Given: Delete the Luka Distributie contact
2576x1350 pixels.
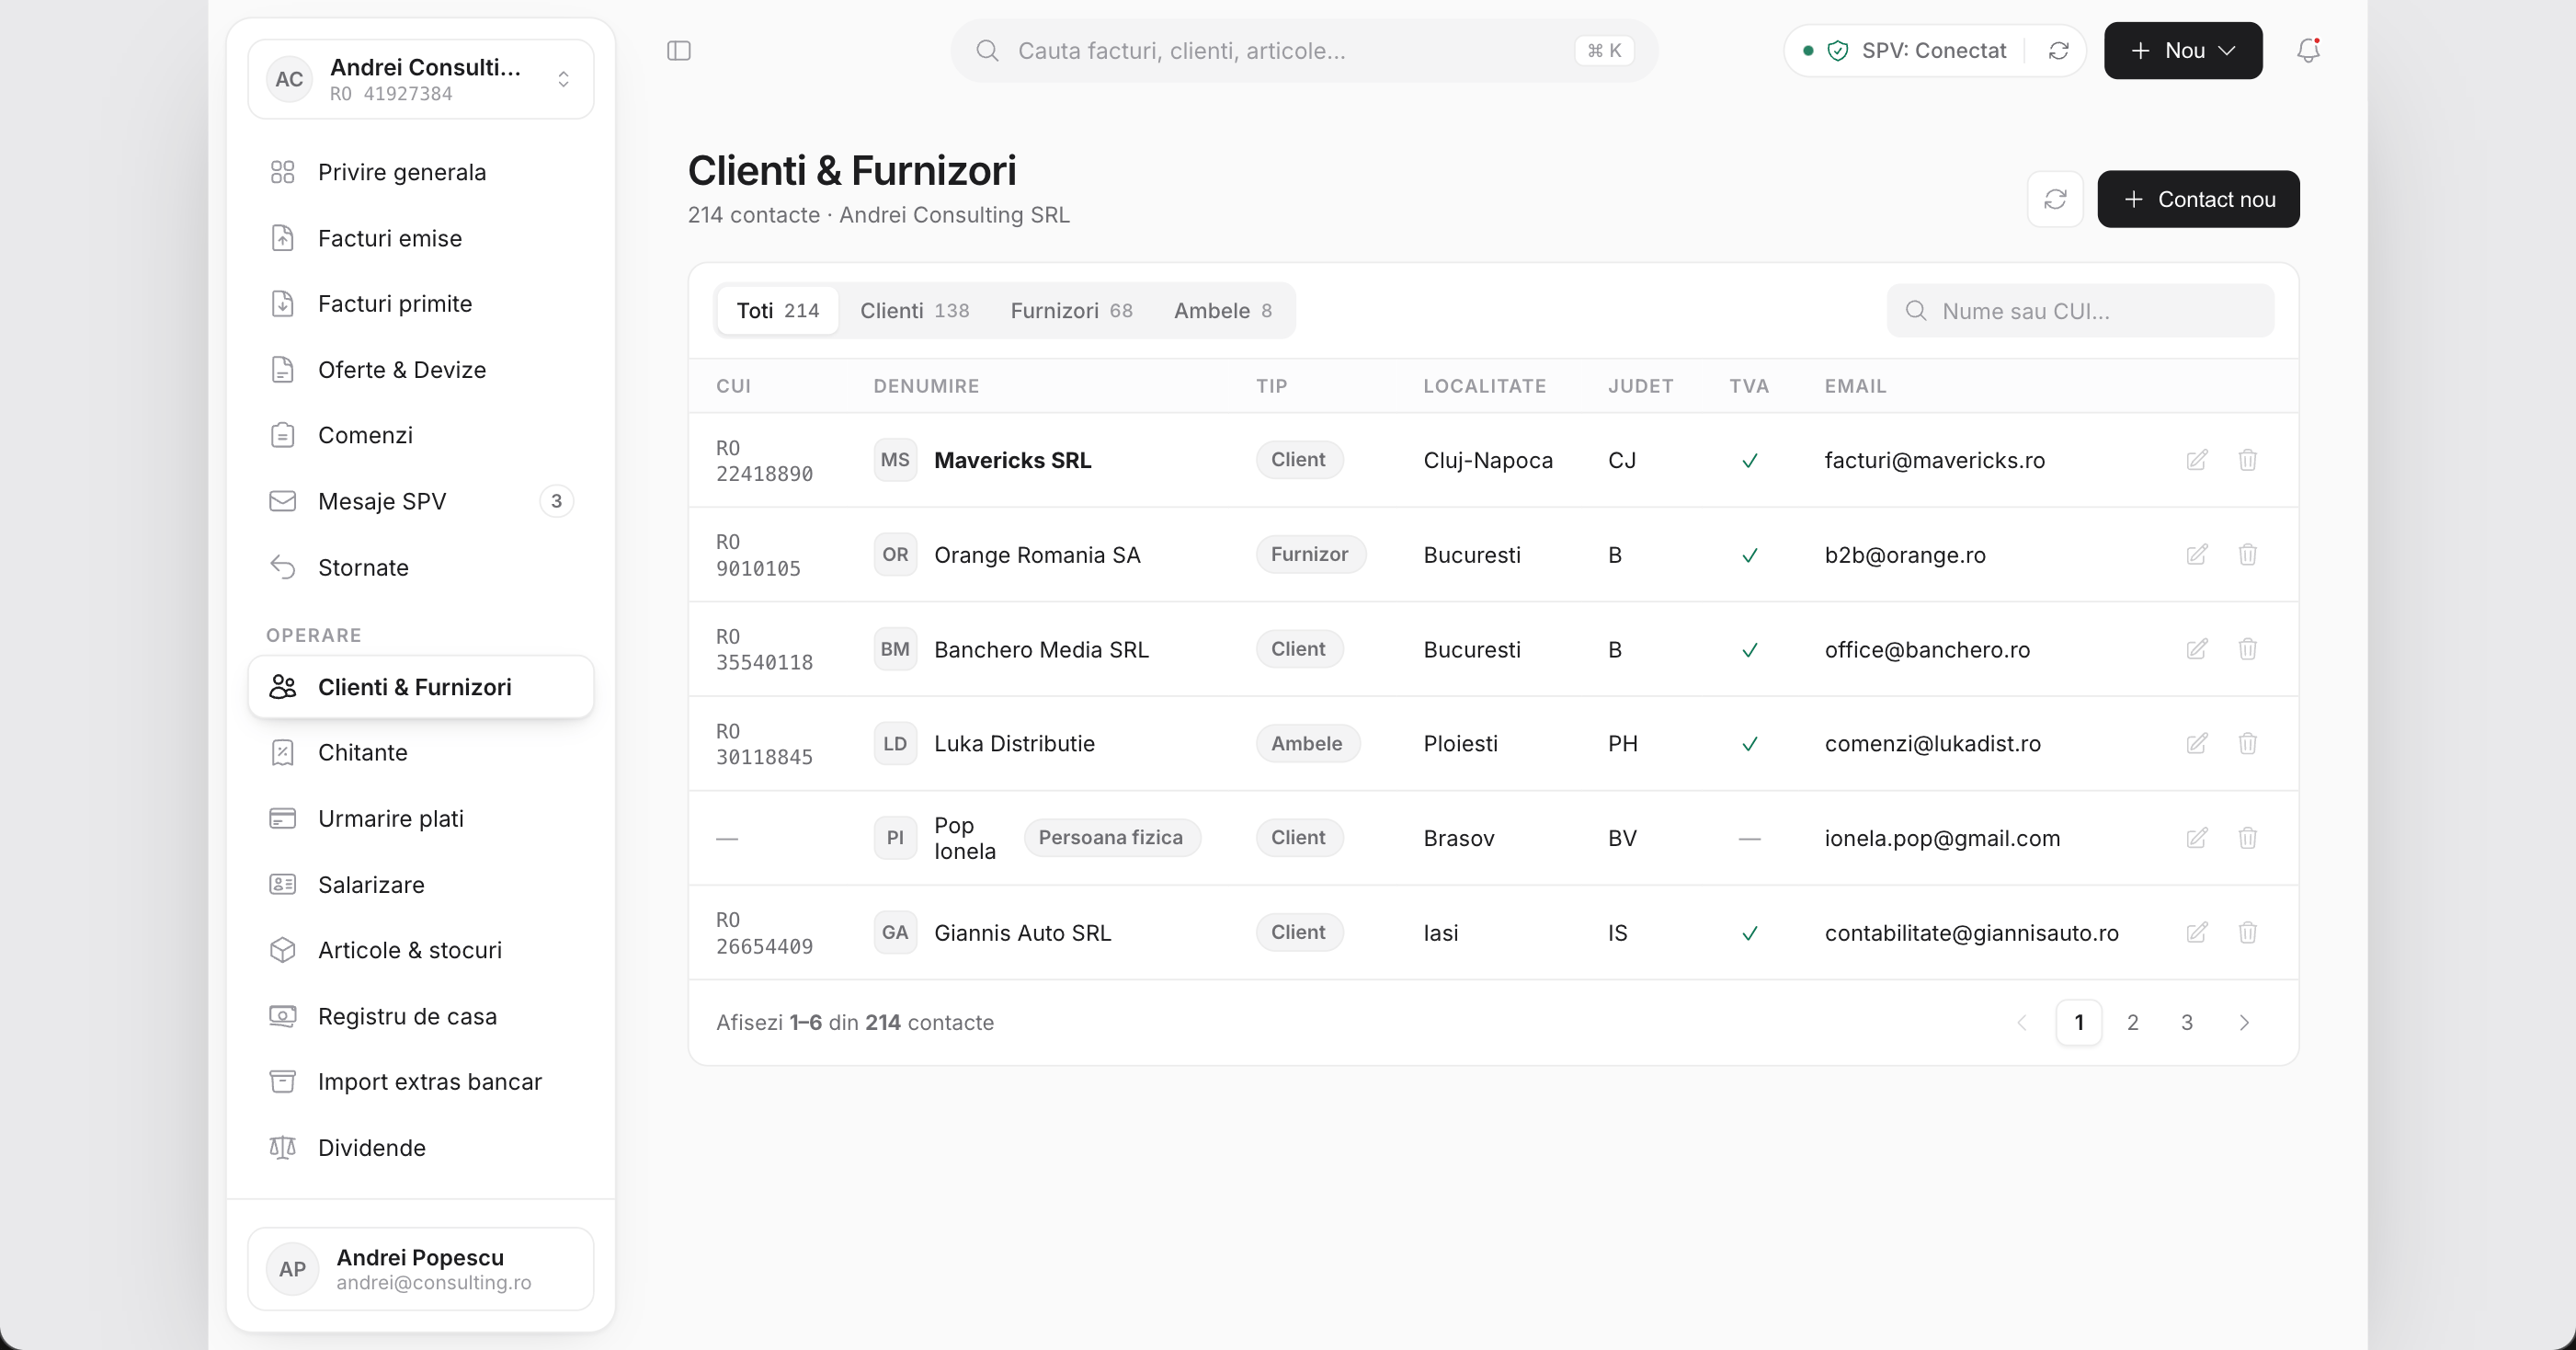Looking at the screenshot, I should pyautogui.click(x=2247, y=744).
